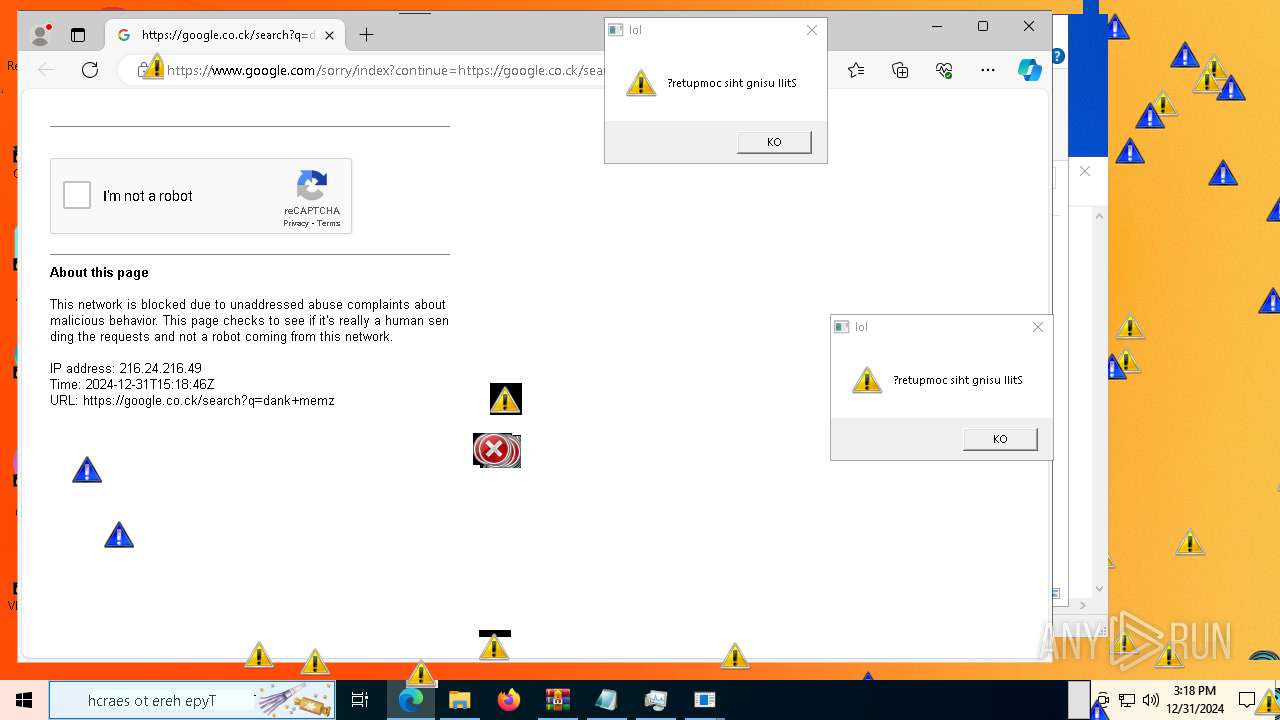Select the About this page heading
Image resolution: width=1280 pixels, height=720 pixels.
pos(99,272)
